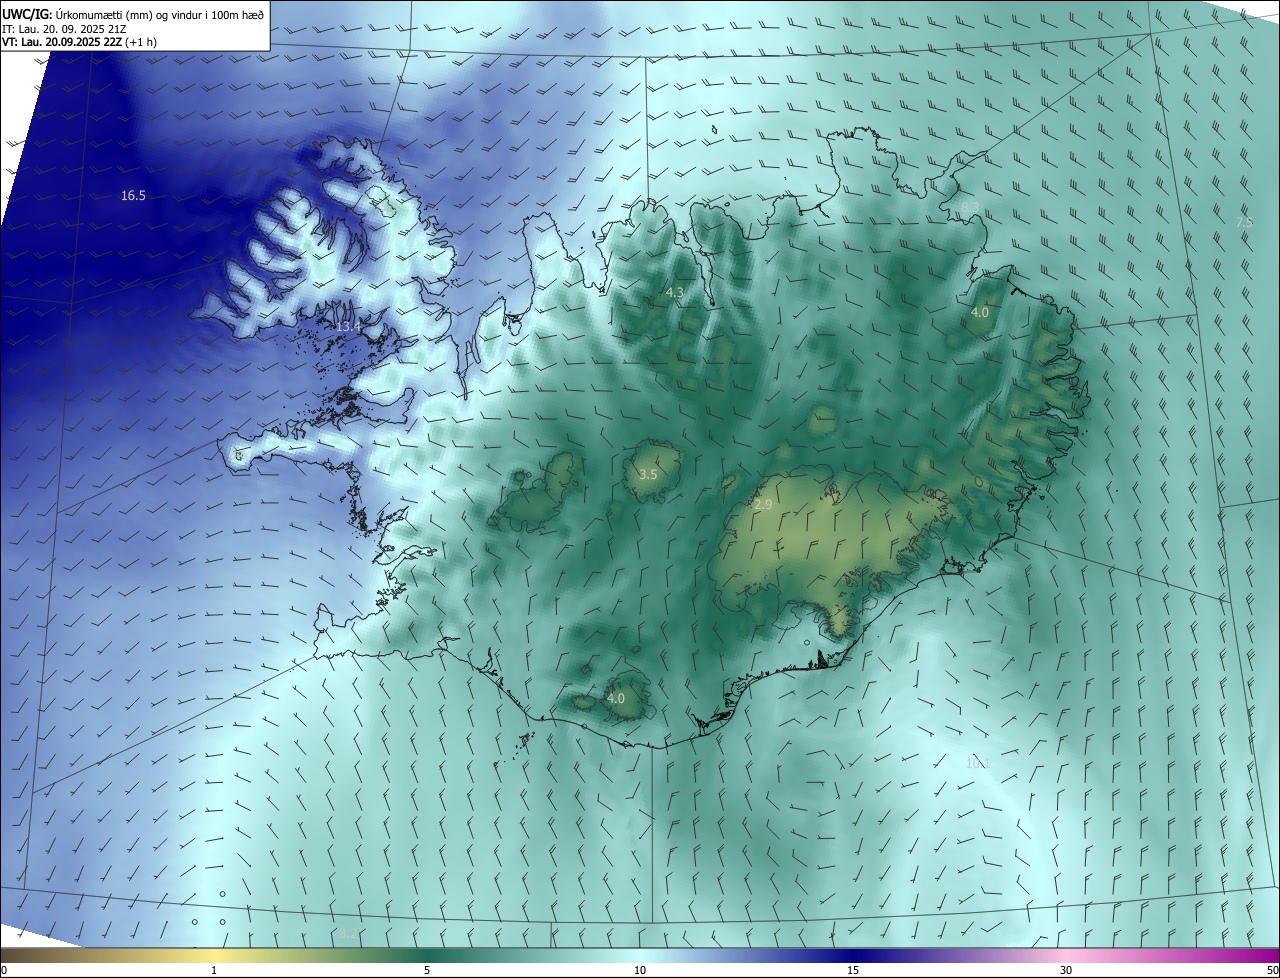Click the color scale tick label 10
Screen dimensions: 1280x978
click(x=640, y=970)
